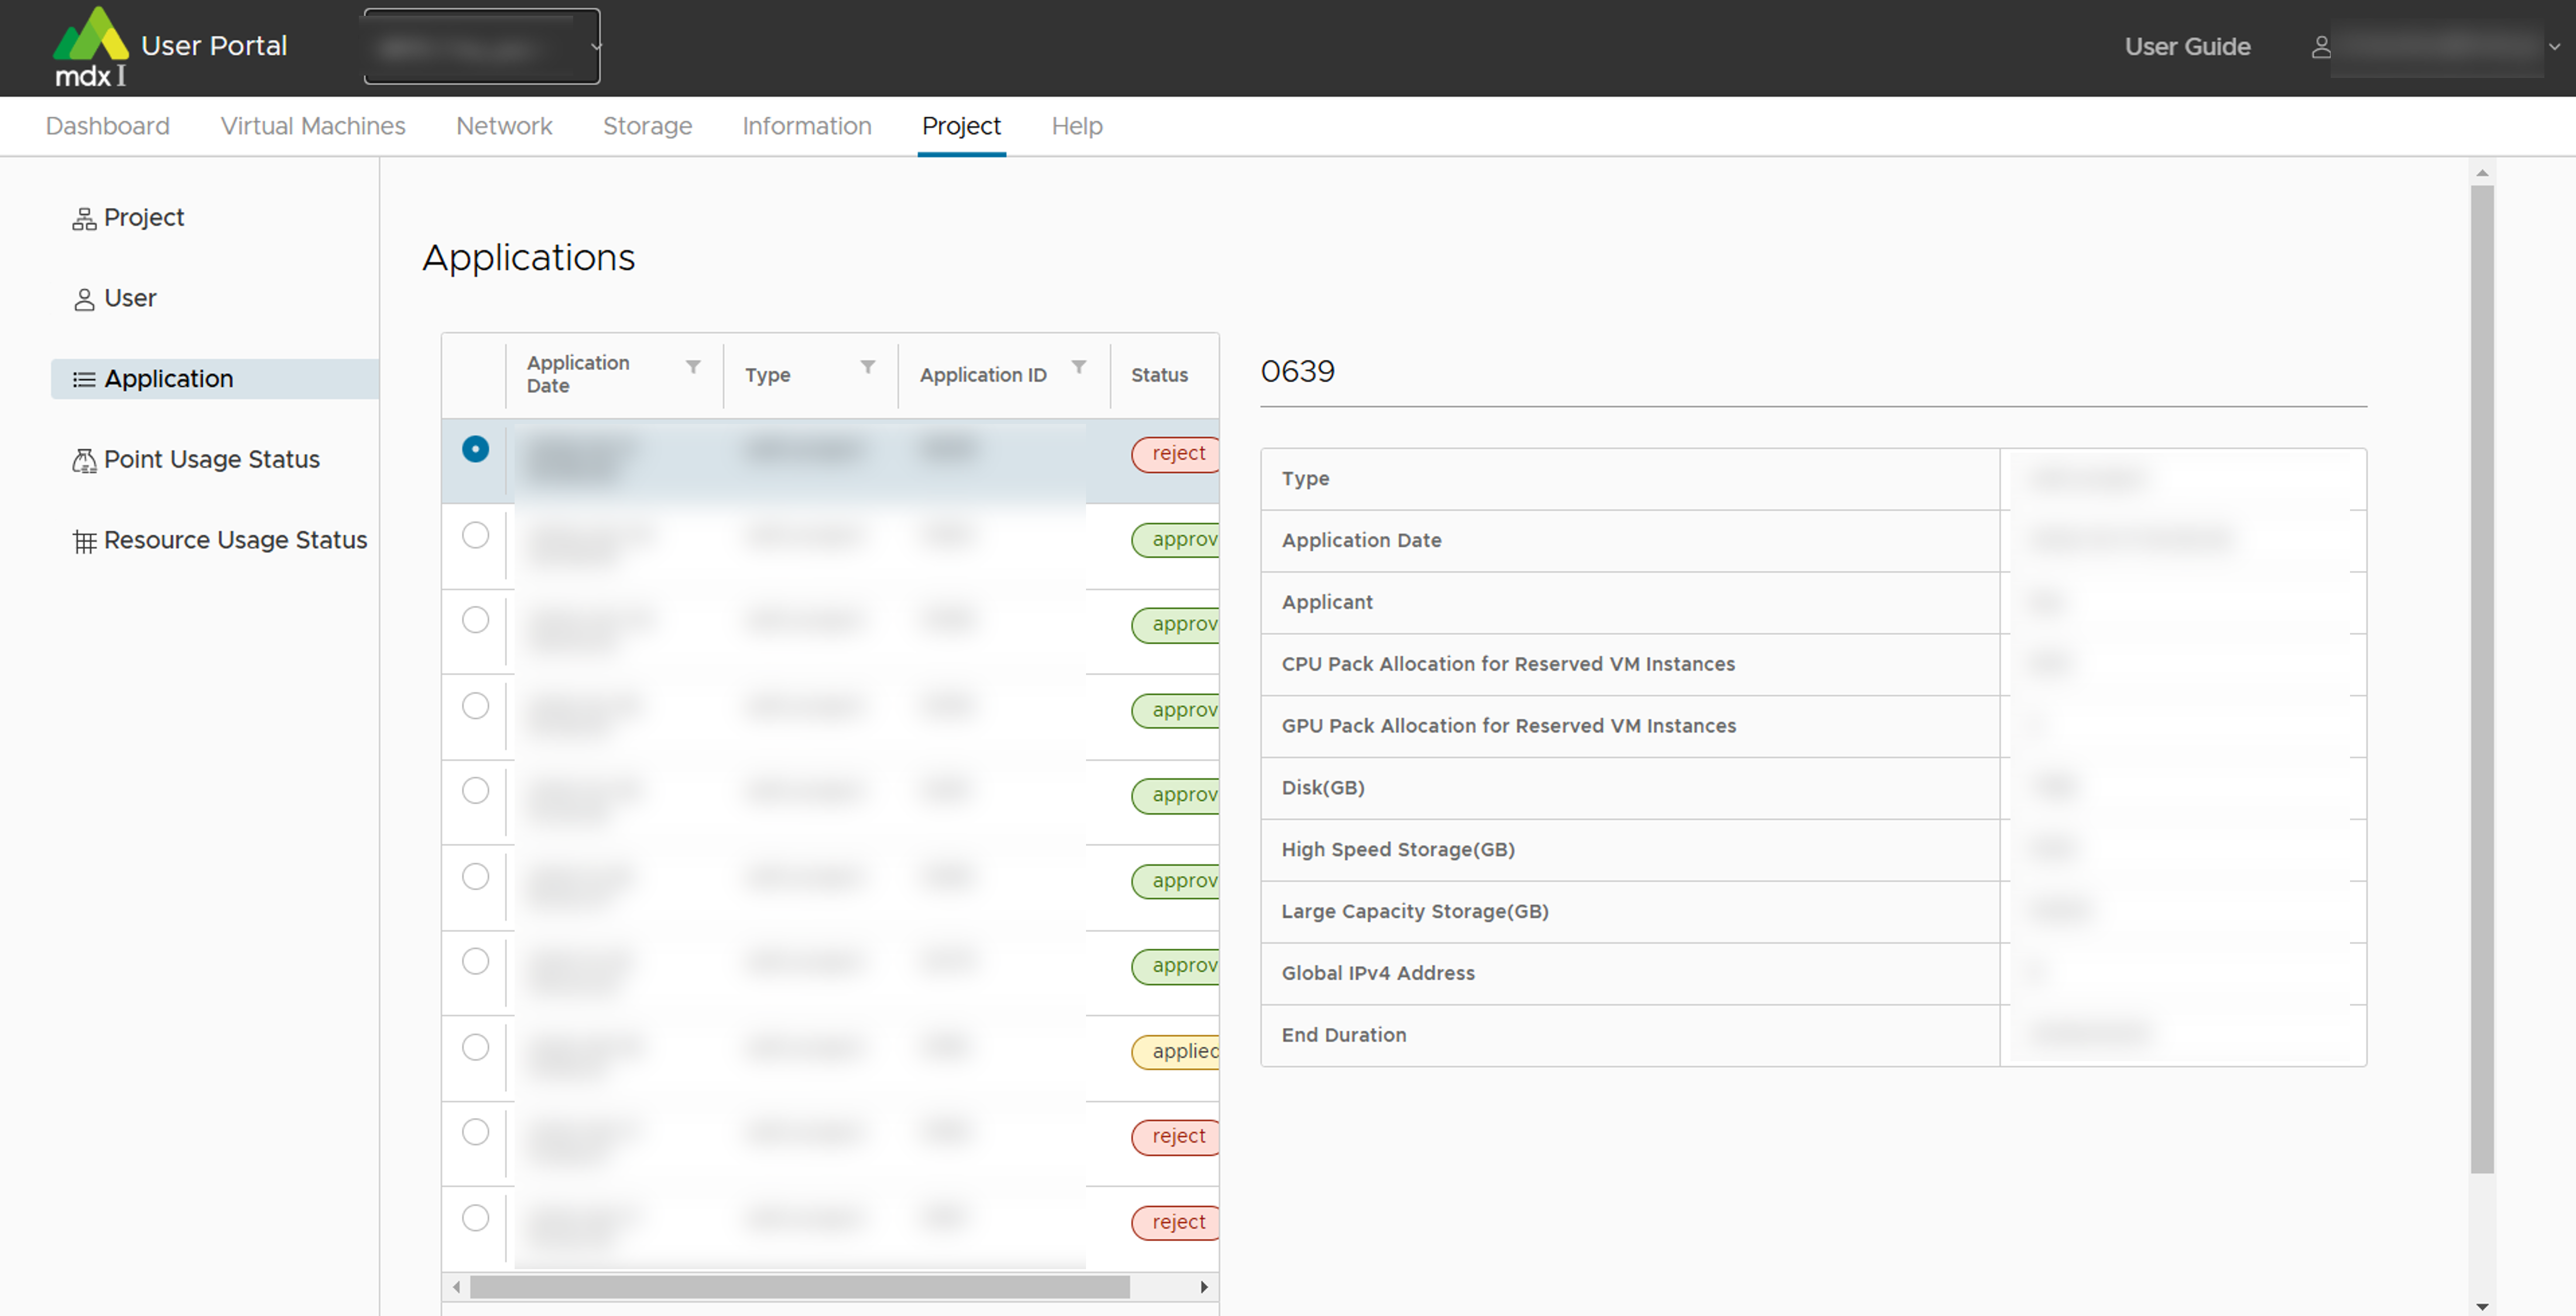Select radio button for the applied row
The image size is (2576, 1316).
click(x=475, y=1047)
